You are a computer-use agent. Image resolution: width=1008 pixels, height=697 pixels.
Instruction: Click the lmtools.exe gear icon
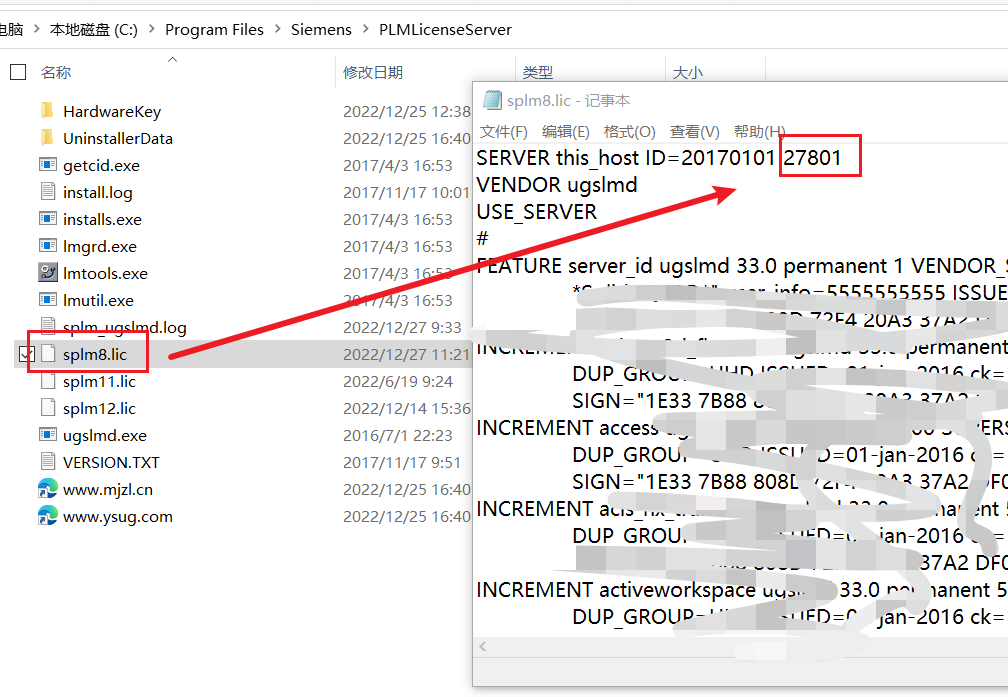[x=47, y=273]
